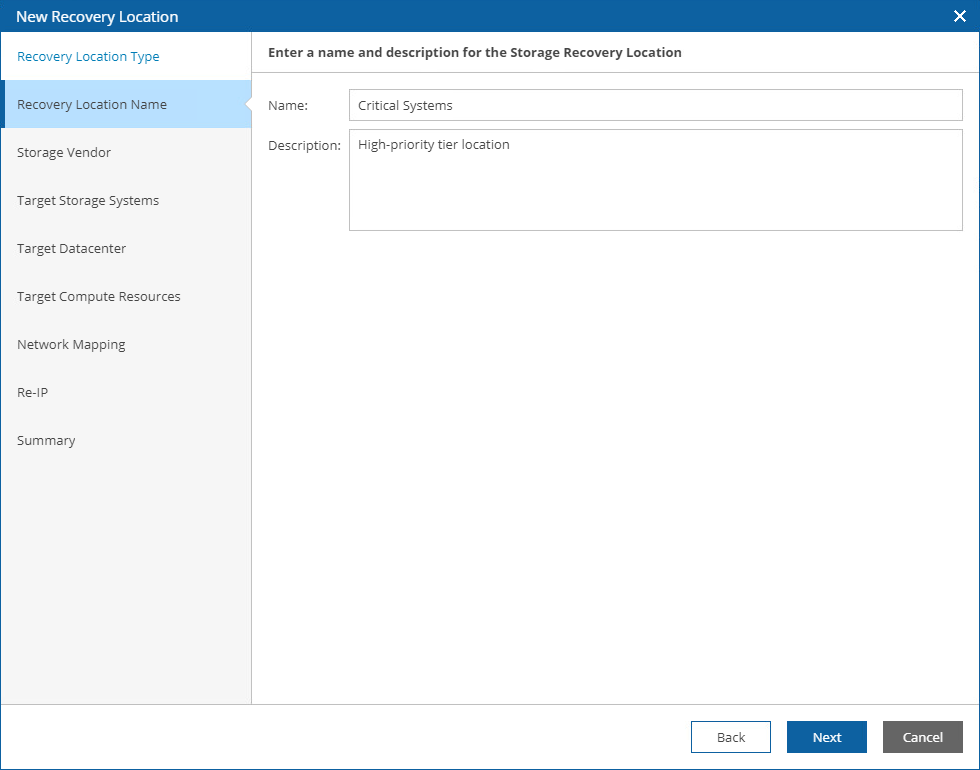Click Next to continue the wizard
980x770 pixels.
[826, 737]
